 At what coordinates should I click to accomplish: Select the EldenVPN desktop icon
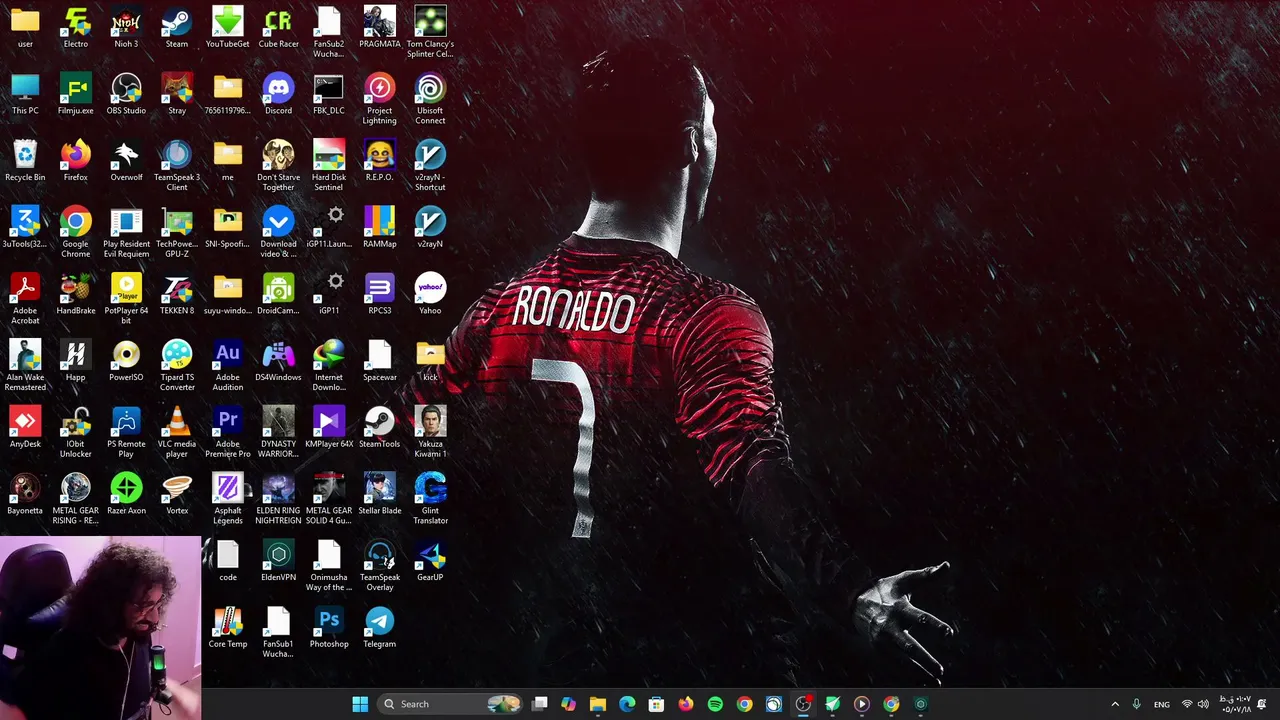[278, 561]
